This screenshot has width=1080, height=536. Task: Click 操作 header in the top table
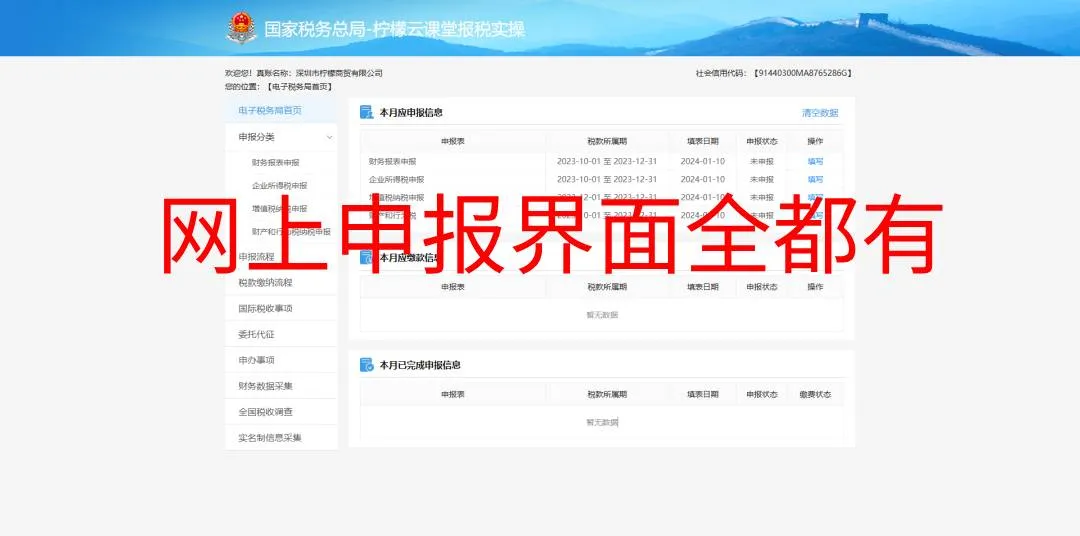click(816, 141)
